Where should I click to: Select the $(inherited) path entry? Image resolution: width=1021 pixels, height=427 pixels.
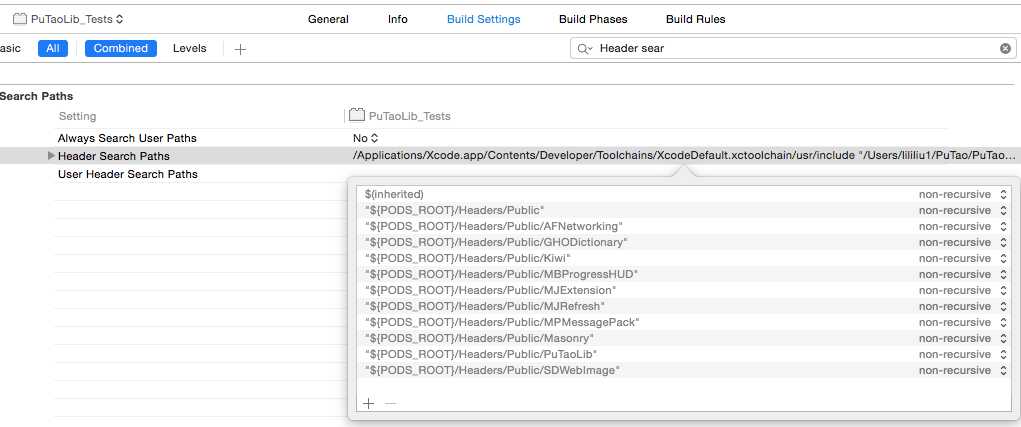pos(394,194)
